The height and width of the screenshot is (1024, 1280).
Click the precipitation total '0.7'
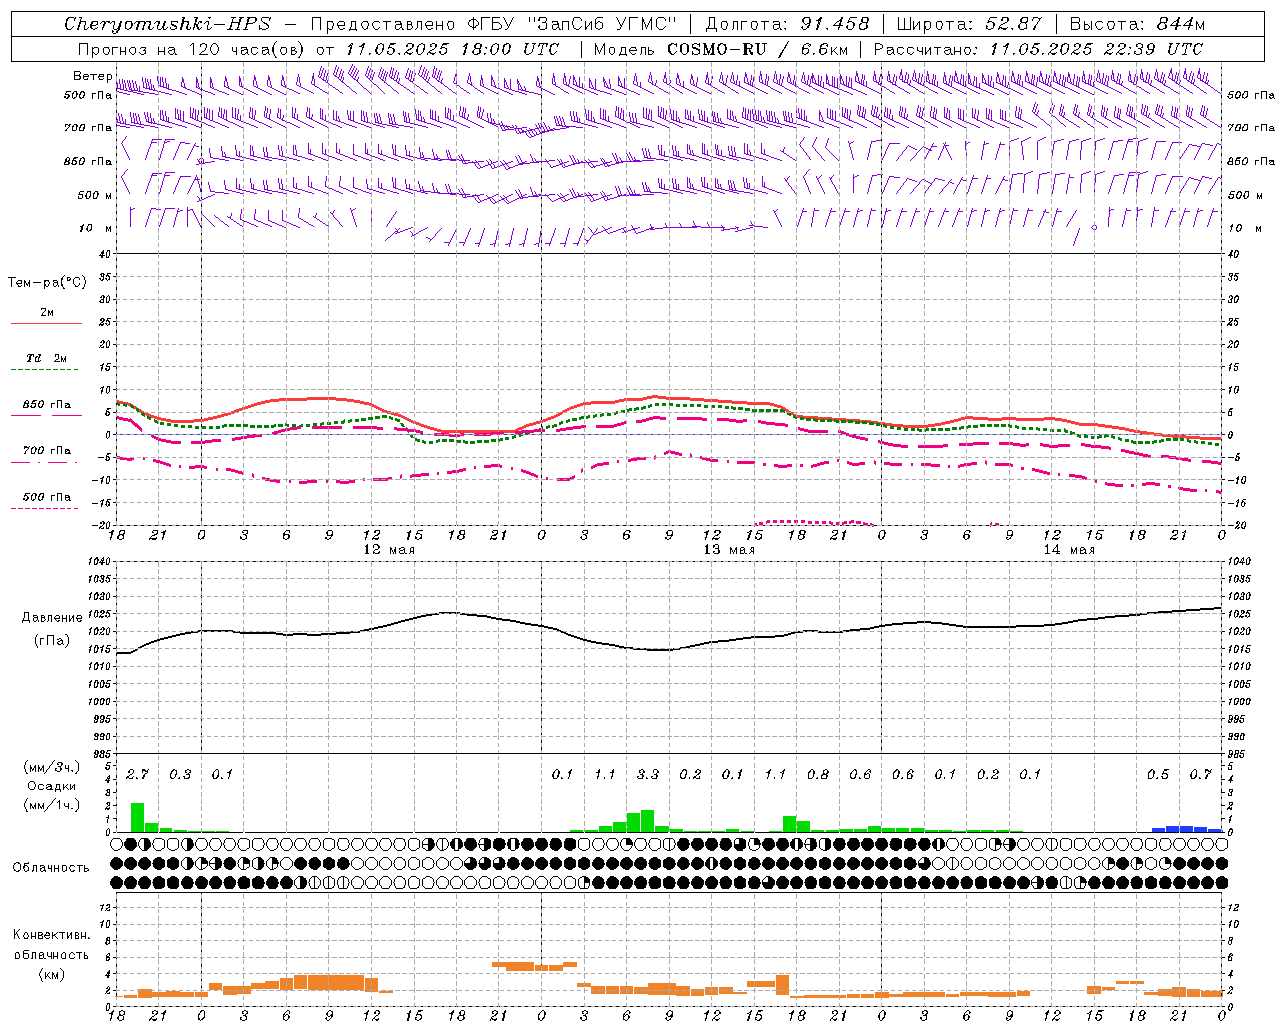1201,775
